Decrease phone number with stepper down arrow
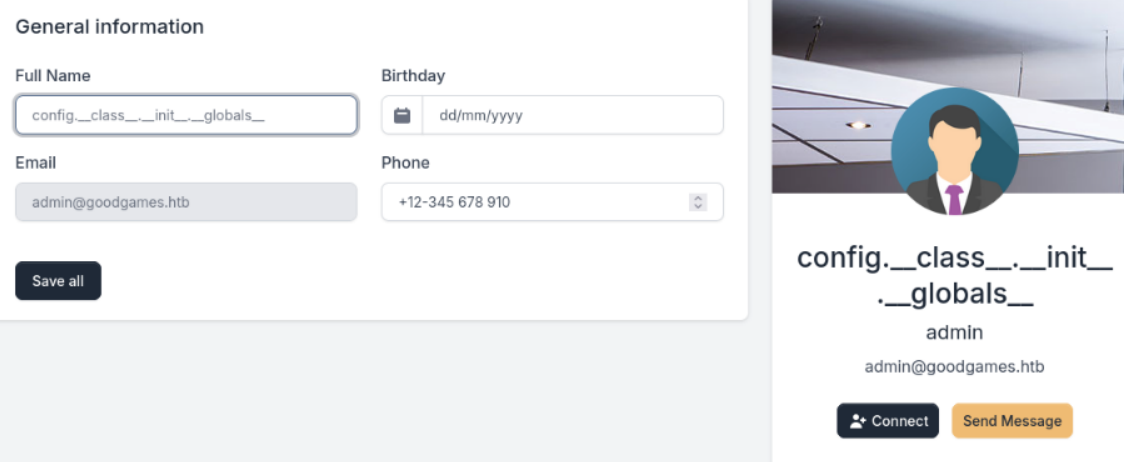The height and width of the screenshot is (462, 1124). [698, 207]
